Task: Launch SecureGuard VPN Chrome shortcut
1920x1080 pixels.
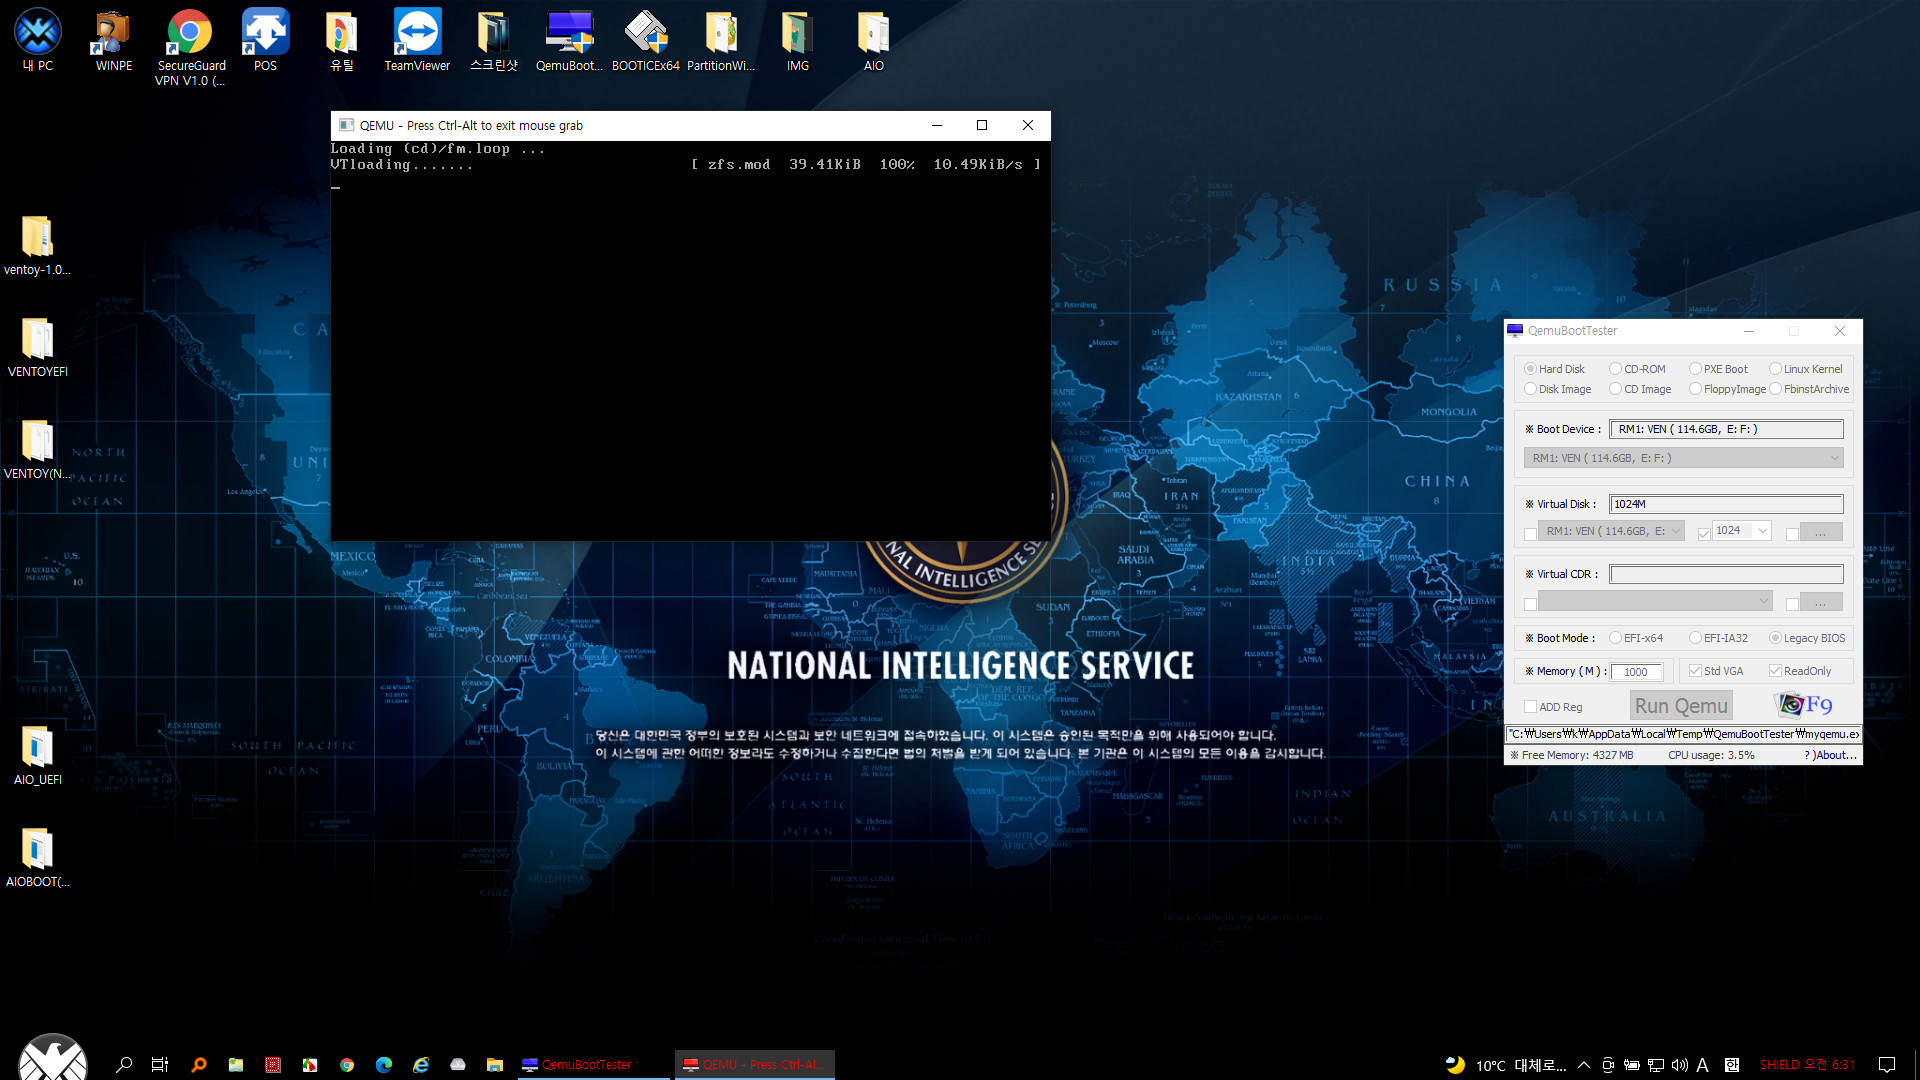Action: point(190,47)
